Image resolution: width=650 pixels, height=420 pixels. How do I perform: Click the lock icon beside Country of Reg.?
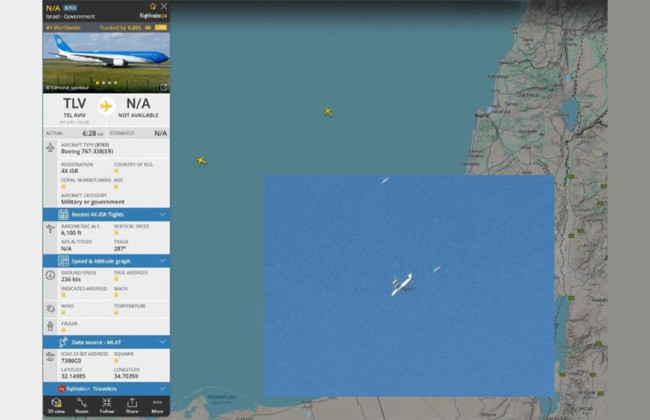coord(116,170)
